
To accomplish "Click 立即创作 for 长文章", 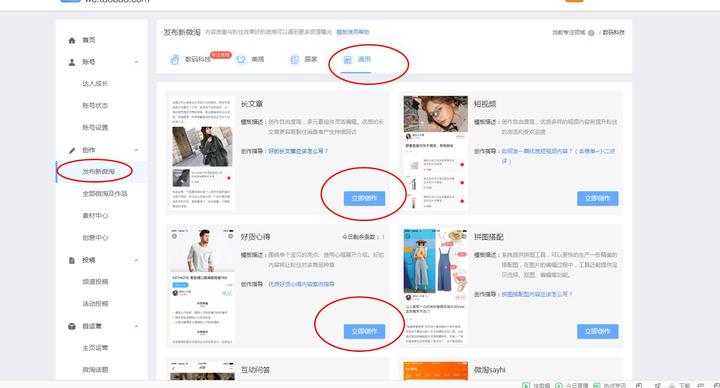I will tap(365, 198).
